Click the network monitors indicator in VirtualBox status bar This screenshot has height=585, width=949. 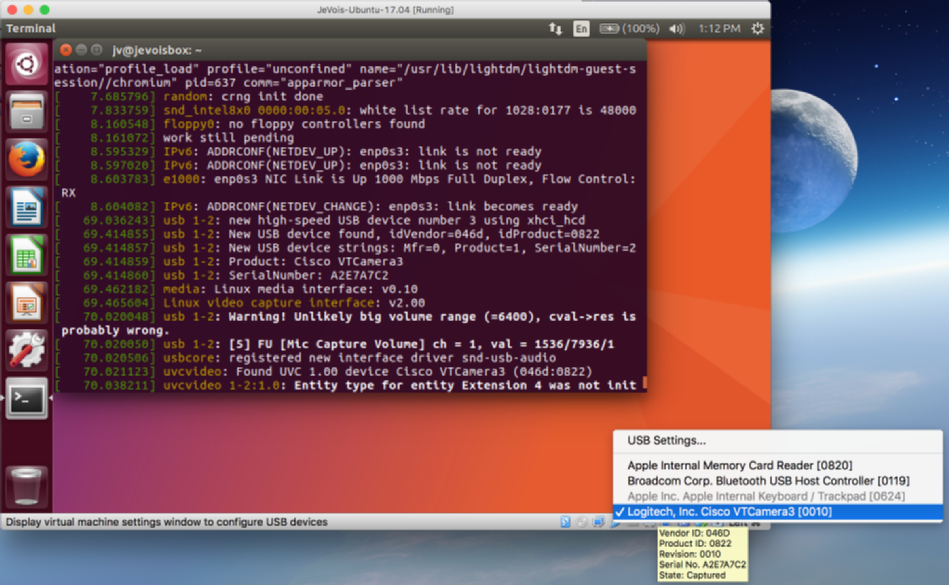[x=599, y=522]
